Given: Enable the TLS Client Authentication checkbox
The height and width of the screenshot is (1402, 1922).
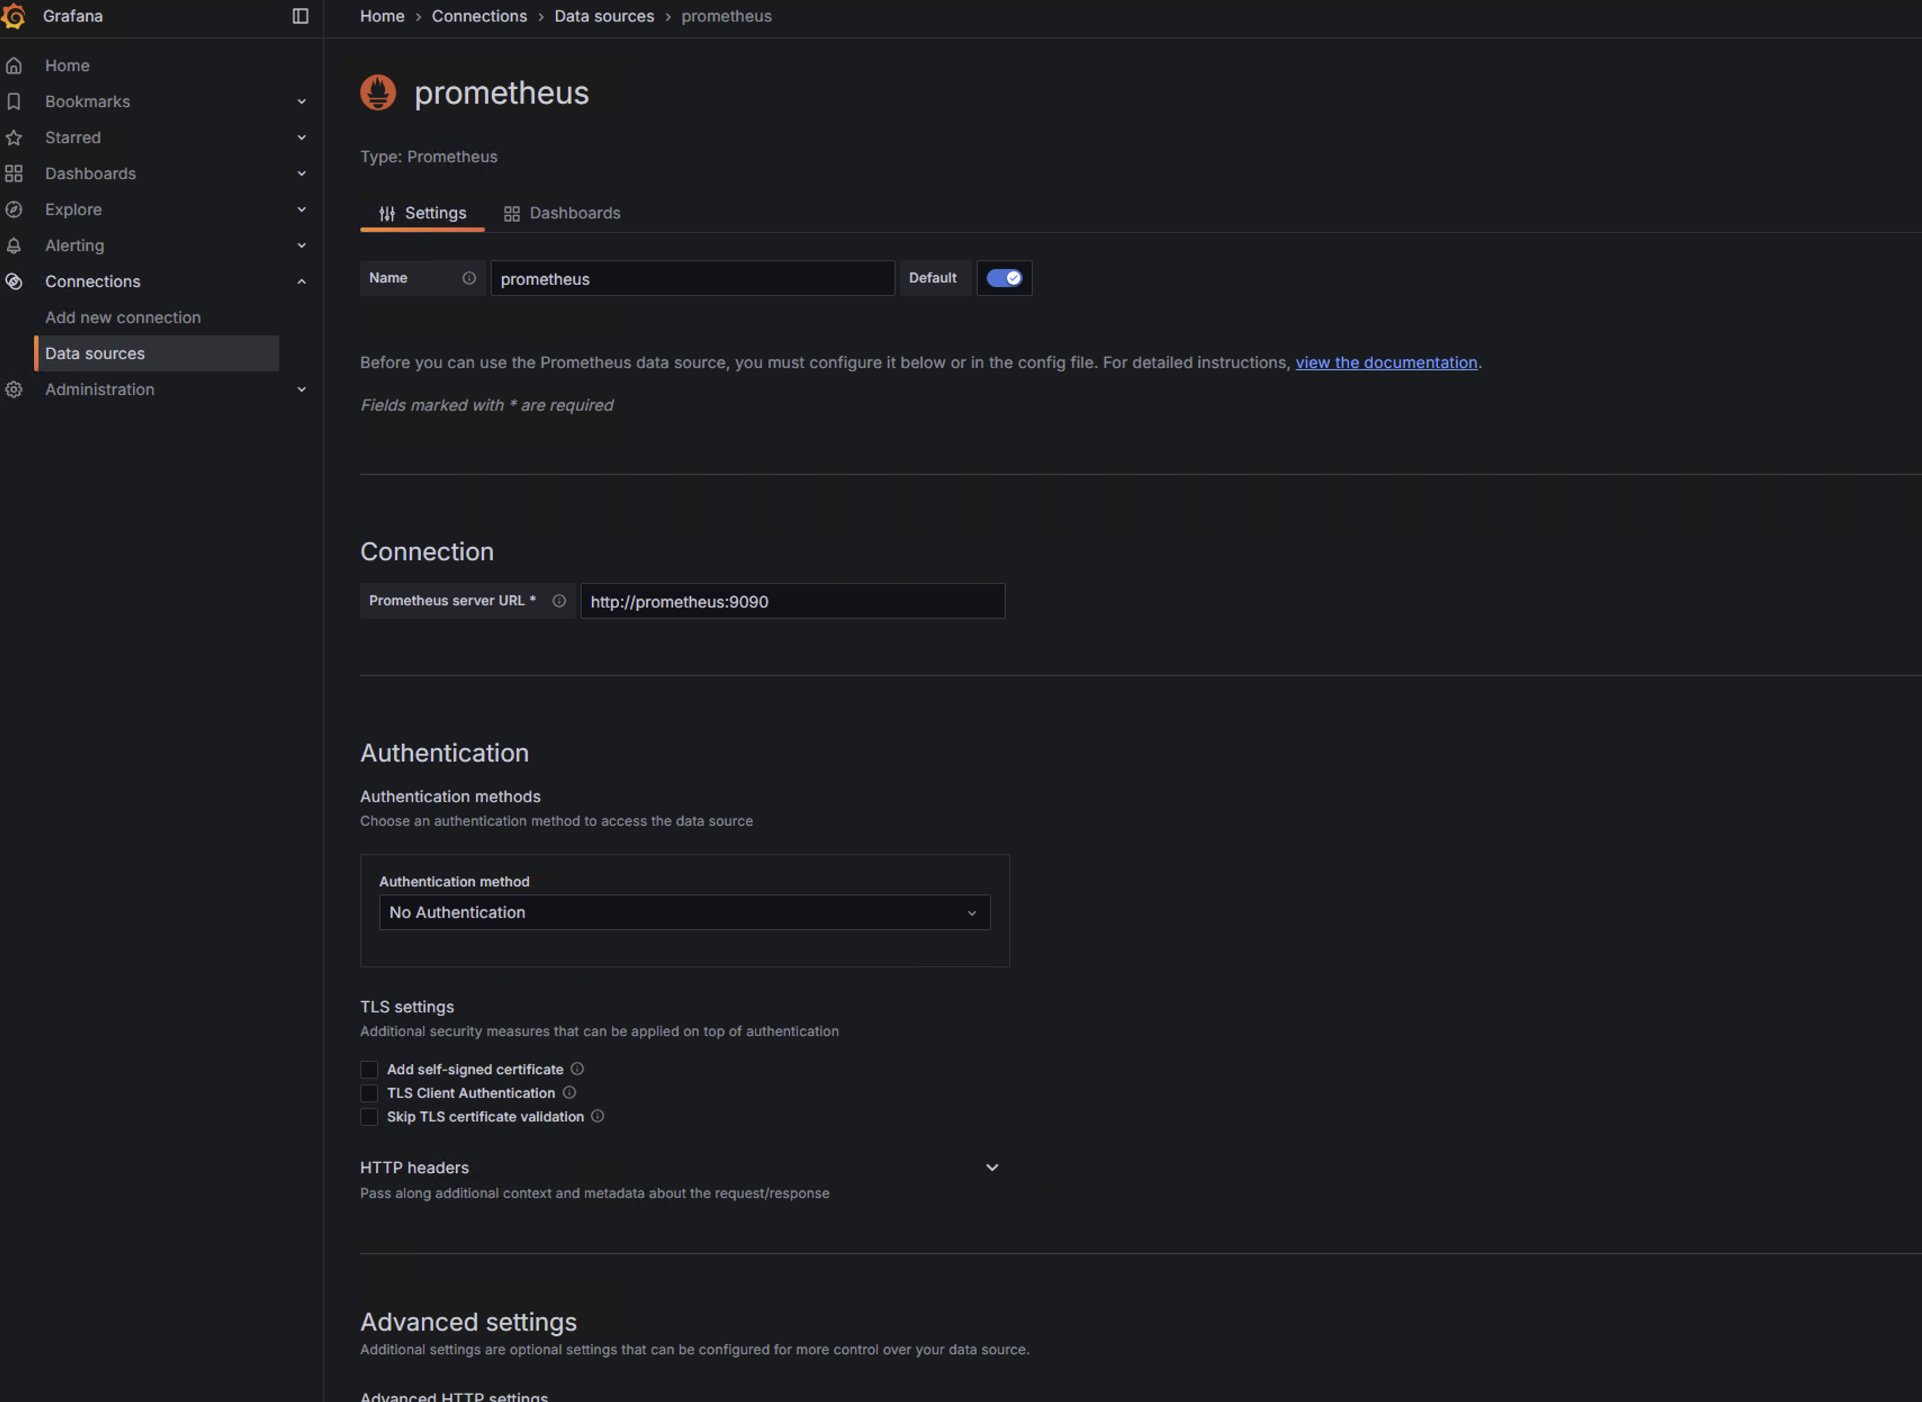Looking at the screenshot, I should [369, 1093].
